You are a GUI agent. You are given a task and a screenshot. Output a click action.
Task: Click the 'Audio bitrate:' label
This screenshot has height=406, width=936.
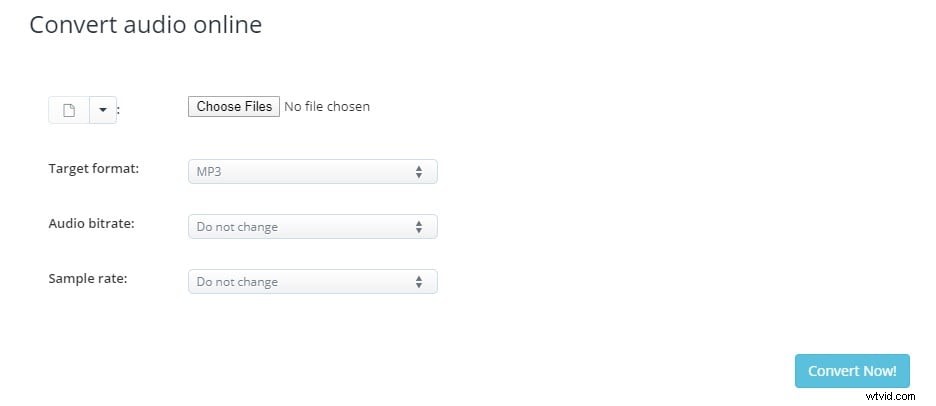(x=91, y=223)
